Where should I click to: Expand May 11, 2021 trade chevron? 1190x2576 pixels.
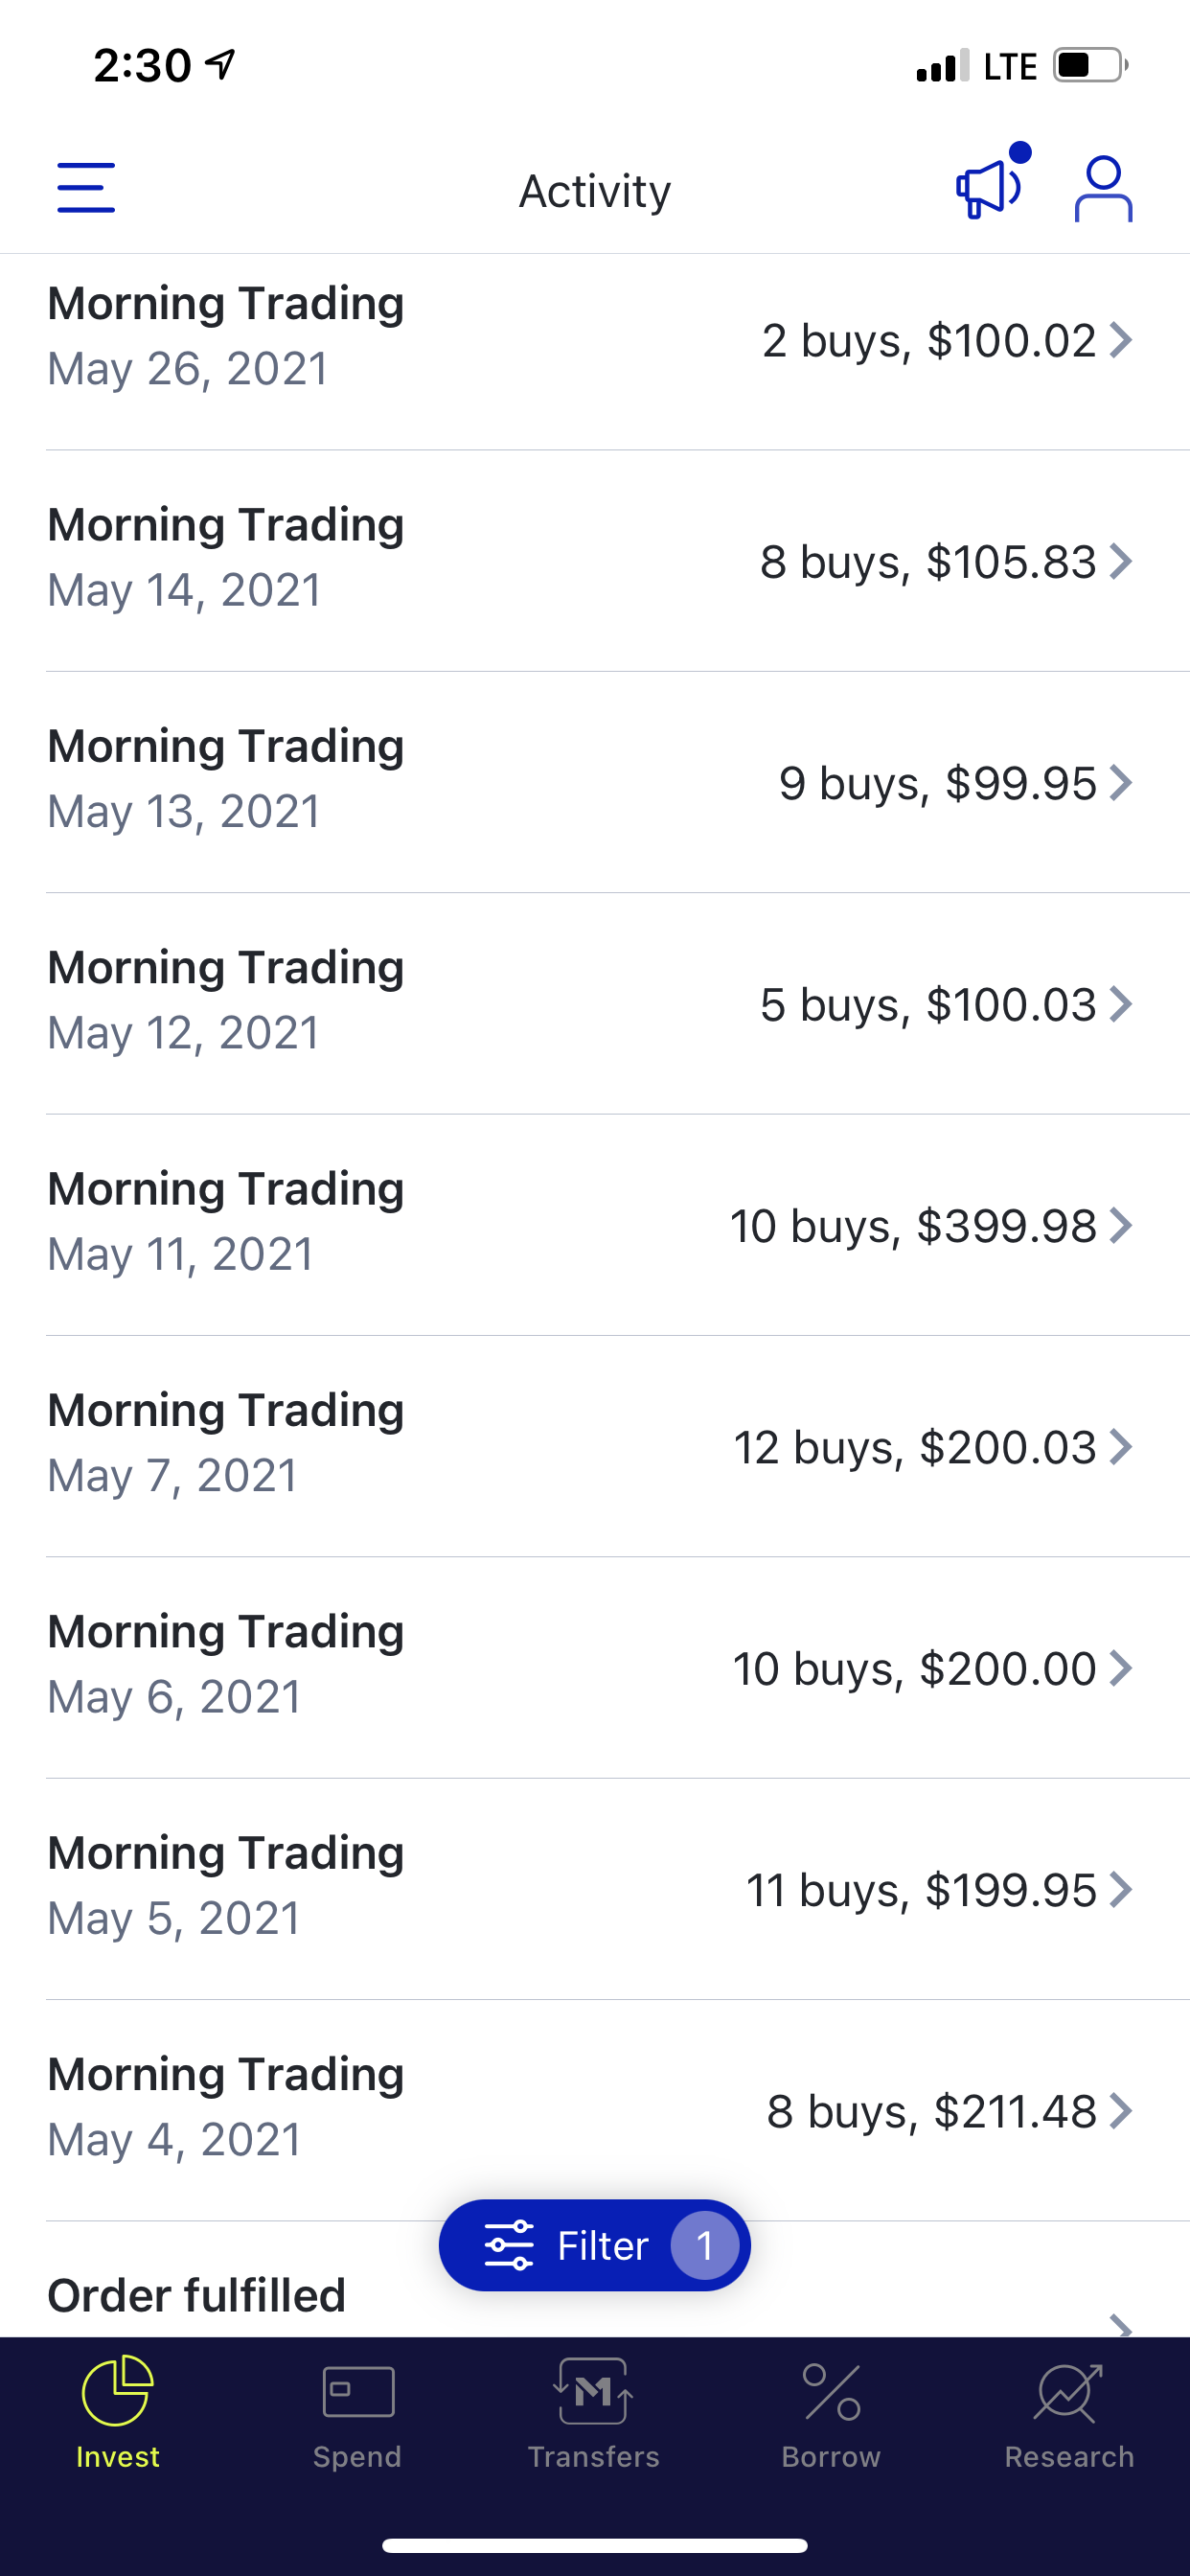point(1122,1226)
